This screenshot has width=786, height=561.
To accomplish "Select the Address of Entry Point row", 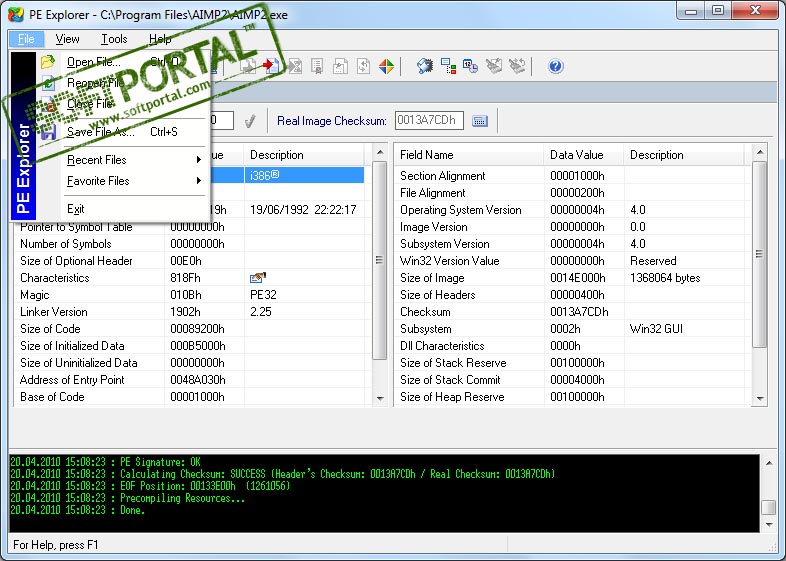I will click(x=193, y=380).
